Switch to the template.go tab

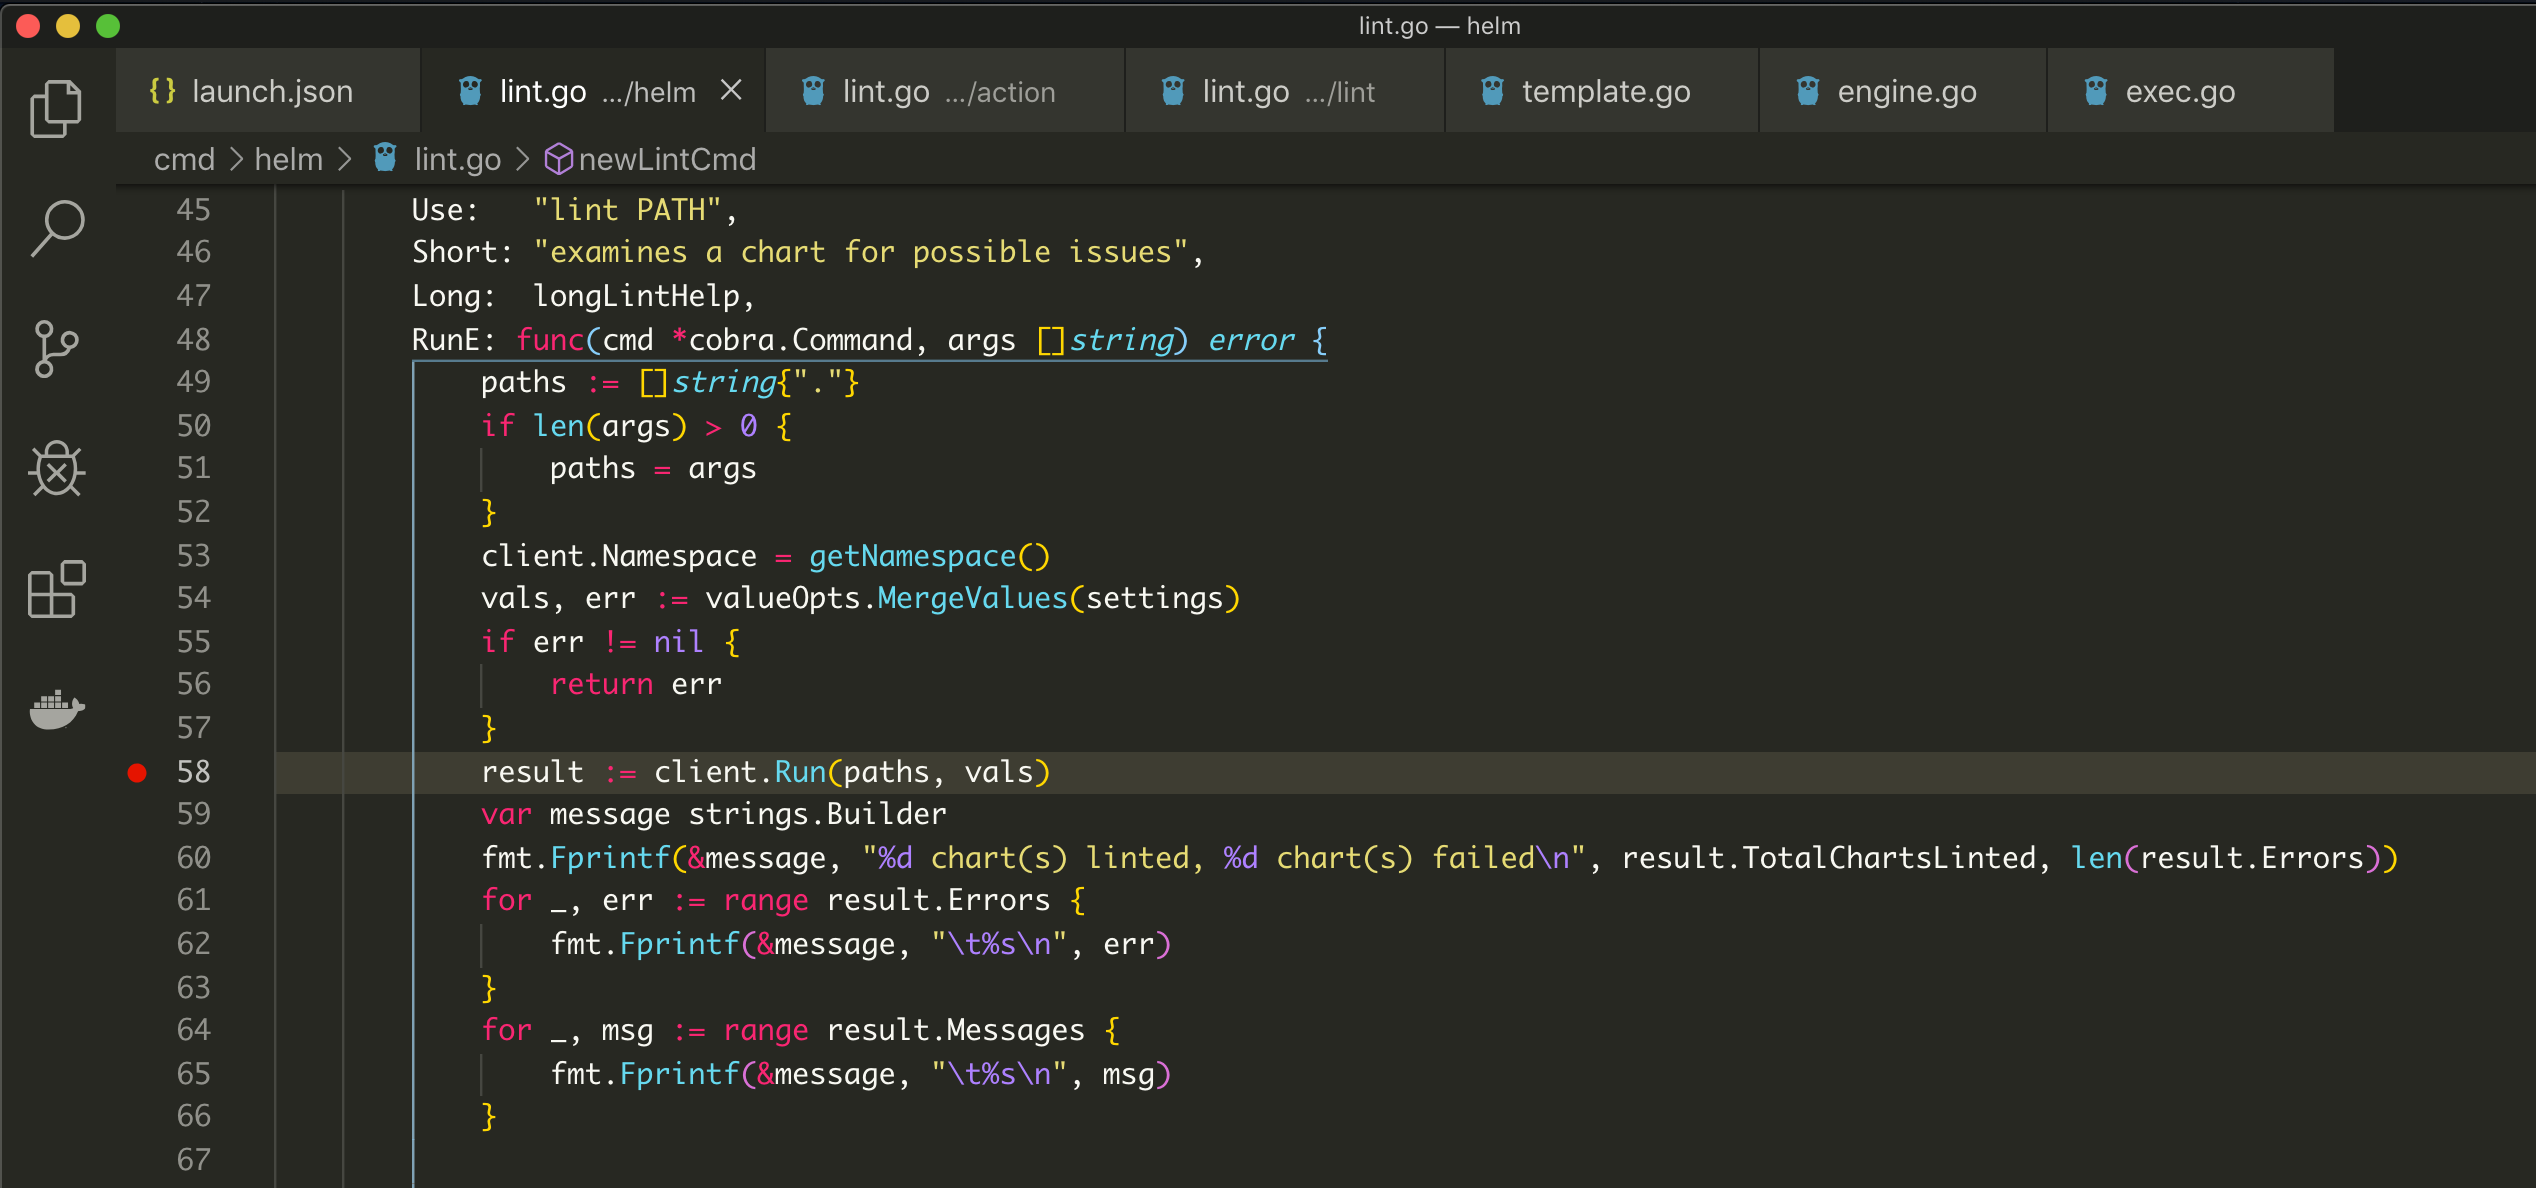click(1602, 91)
